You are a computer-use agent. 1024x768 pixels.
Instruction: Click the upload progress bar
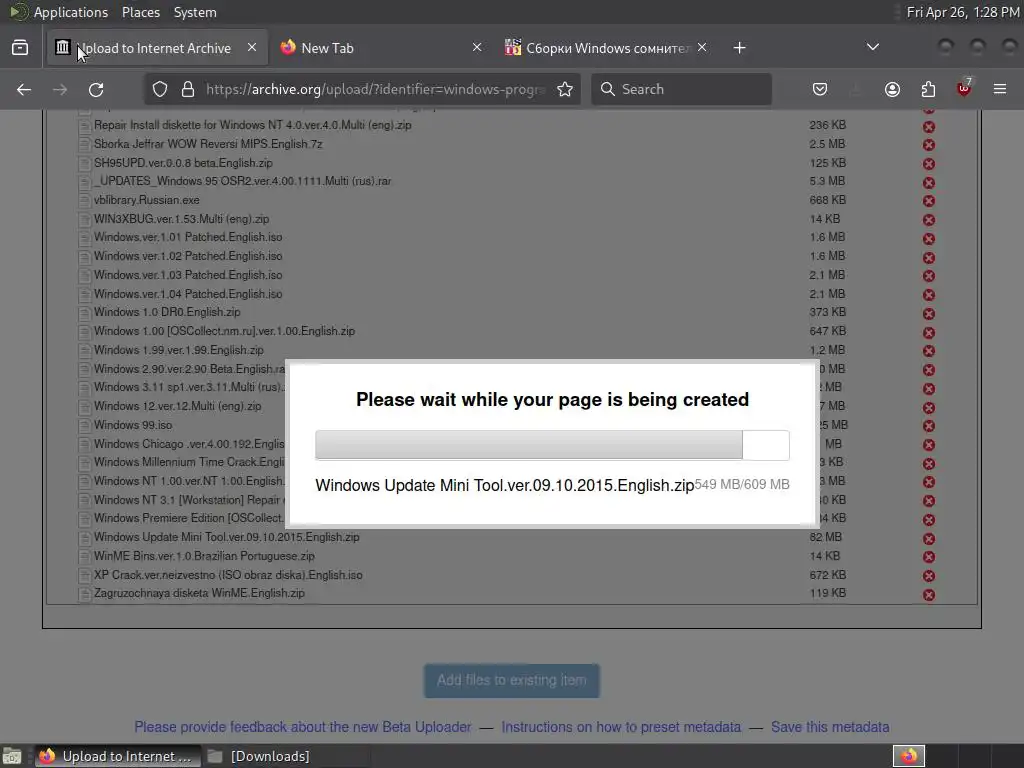tap(552, 445)
